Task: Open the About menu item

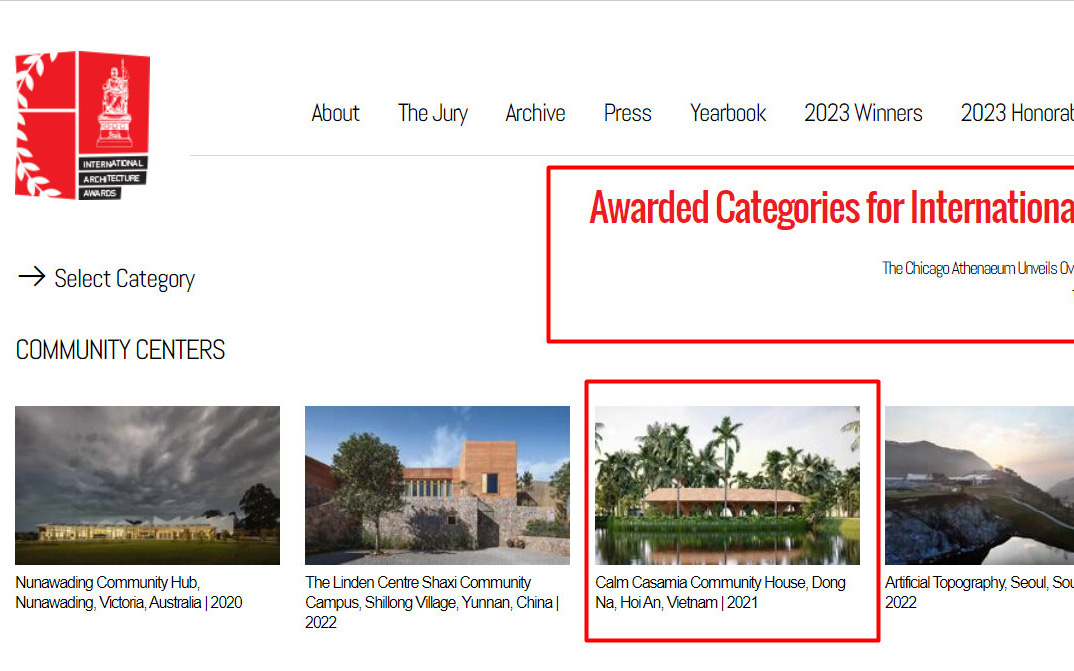Action: 335,113
